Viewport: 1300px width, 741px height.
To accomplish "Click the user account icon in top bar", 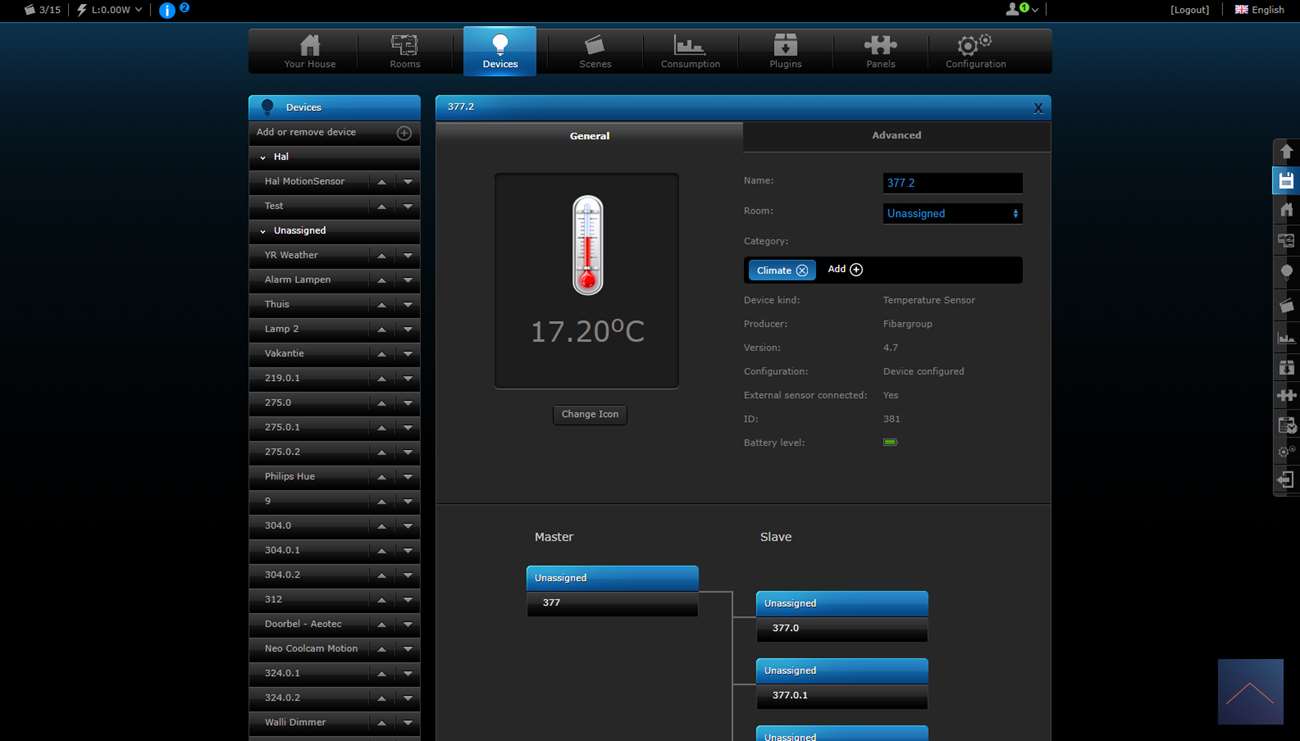I will (1014, 9).
